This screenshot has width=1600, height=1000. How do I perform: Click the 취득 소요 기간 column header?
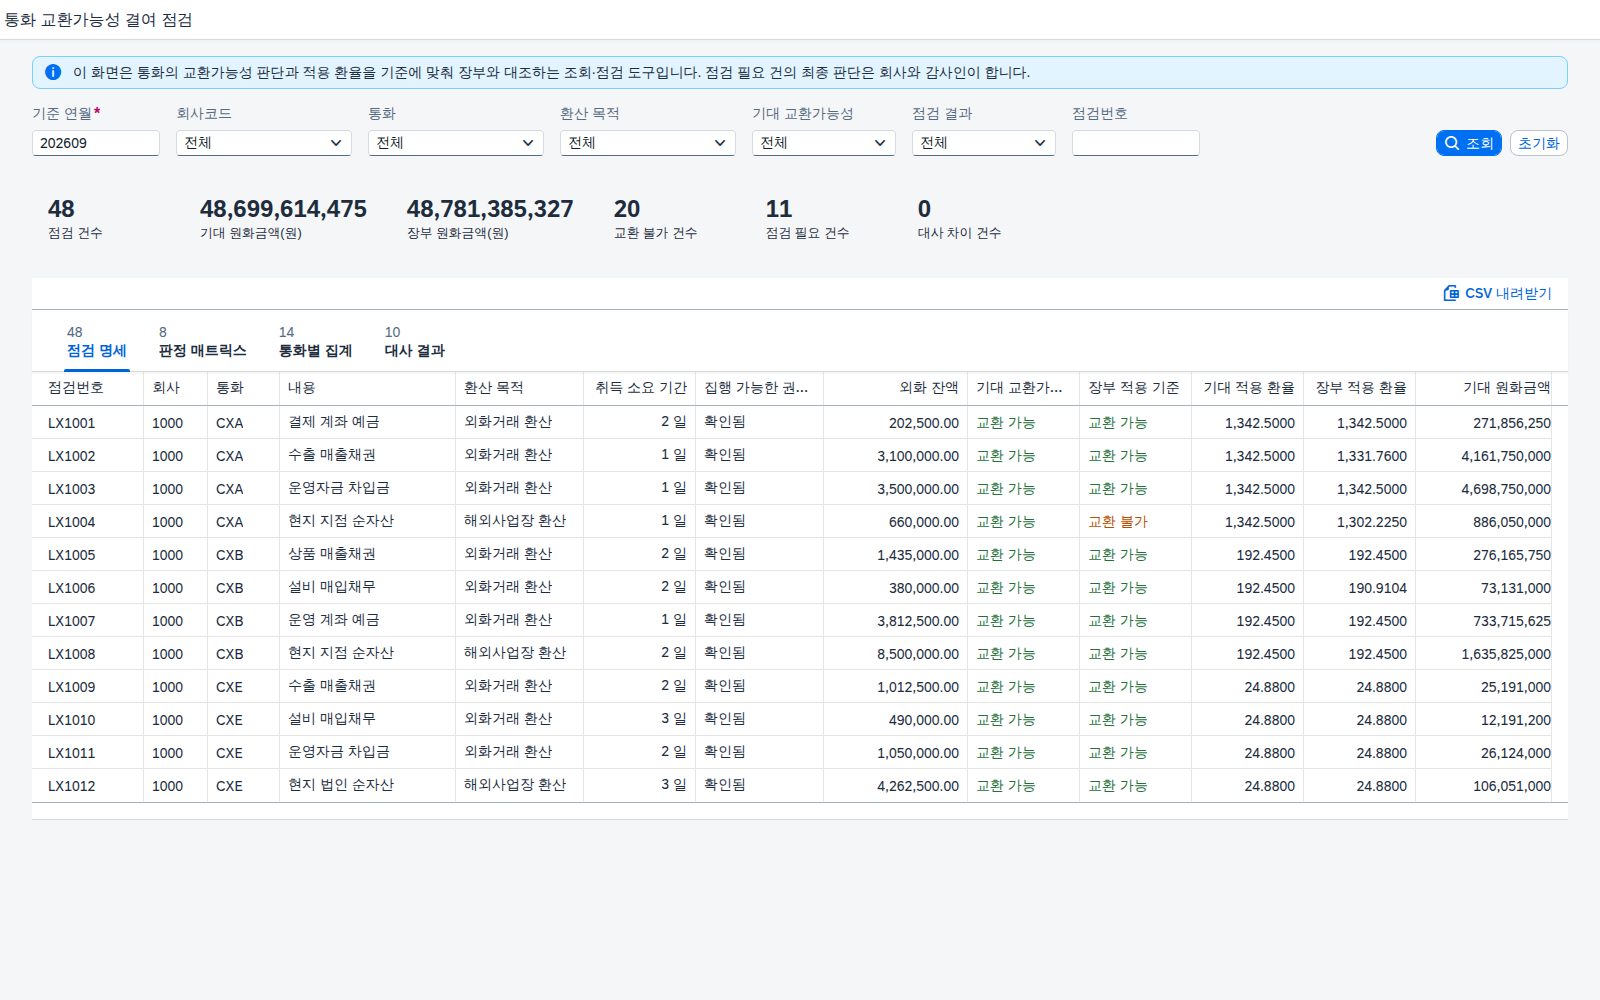point(640,388)
